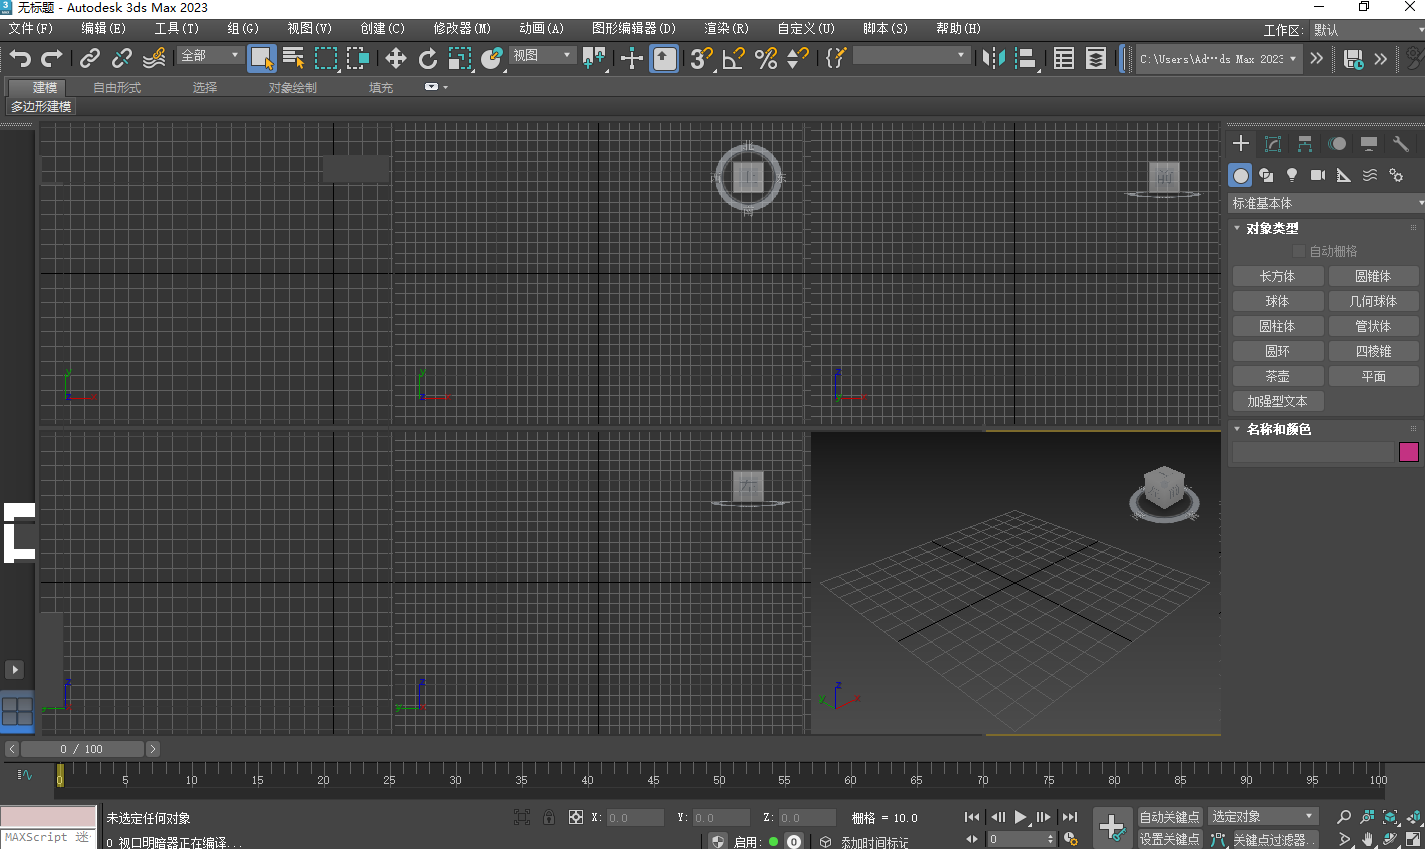This screenshot has width=1425, height=849.
Task: Click the 茶壶 object button
Action: coord(1277,376)
